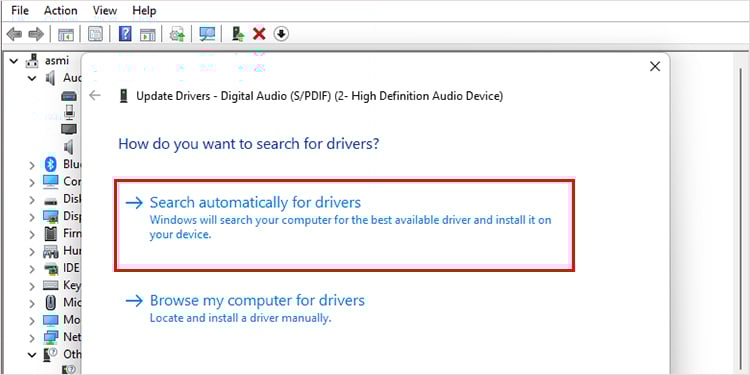Expand the Network adapters chevron
This screenshot has height=375, width=750.
click(x=32, y=338)
